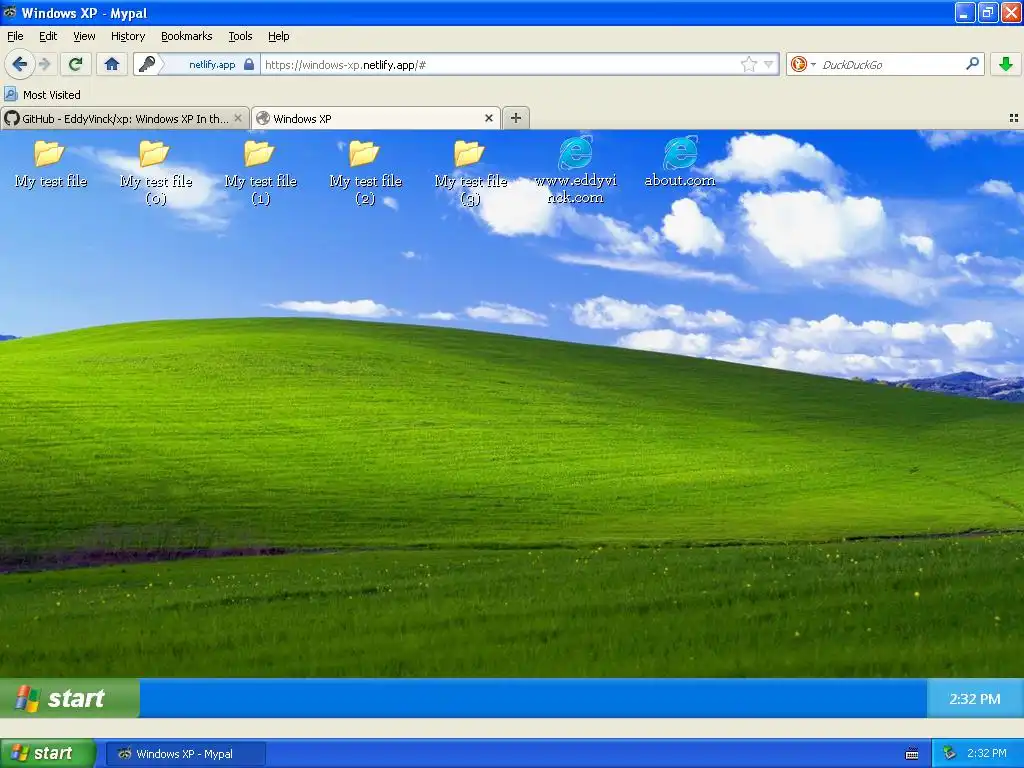Select the My test file (3) folder
1024x768 pixels.
(470, 172)
